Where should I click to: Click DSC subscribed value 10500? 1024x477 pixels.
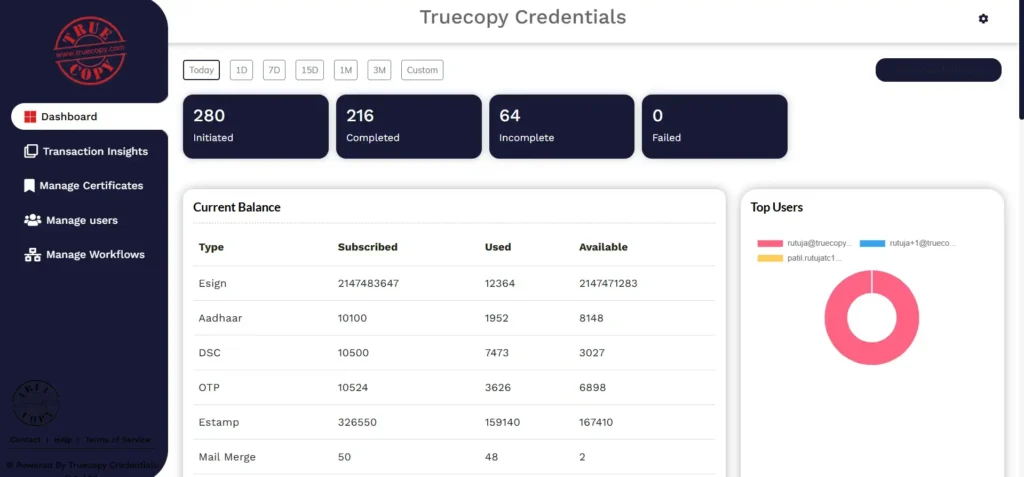353,353
